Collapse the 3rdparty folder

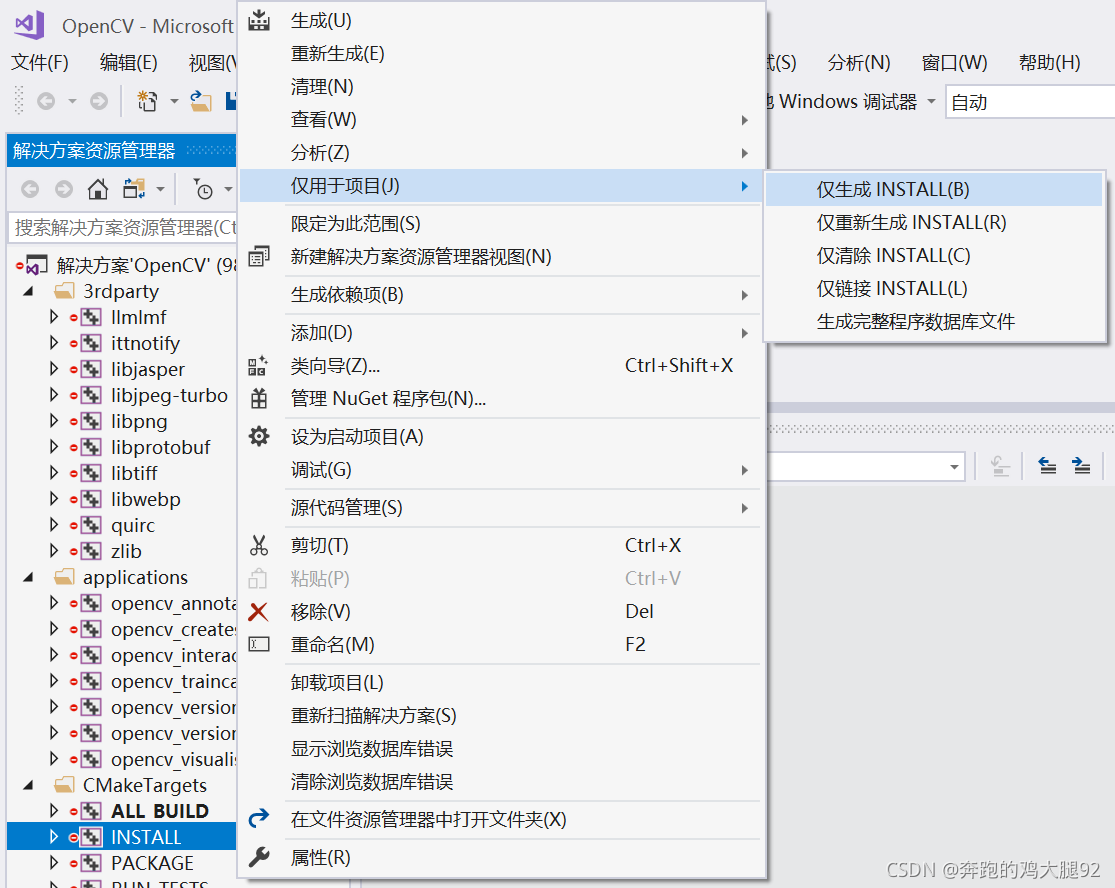(x=28, y=291)
